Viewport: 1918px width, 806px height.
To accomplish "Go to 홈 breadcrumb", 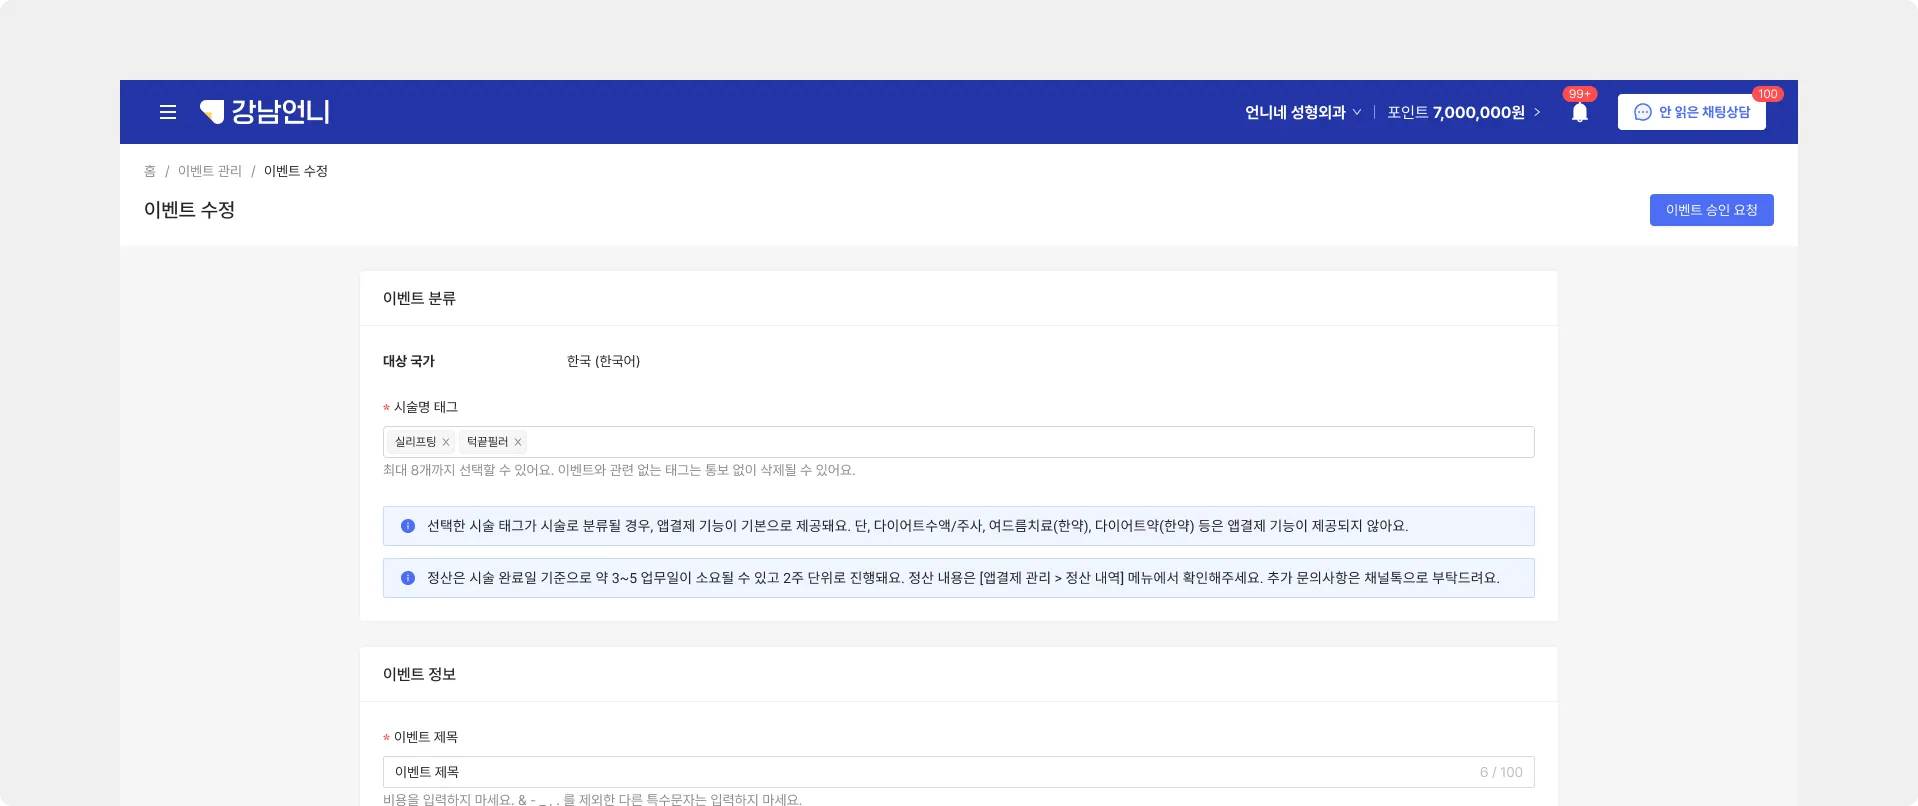I will pyautogui.click(x=150, y=171).
